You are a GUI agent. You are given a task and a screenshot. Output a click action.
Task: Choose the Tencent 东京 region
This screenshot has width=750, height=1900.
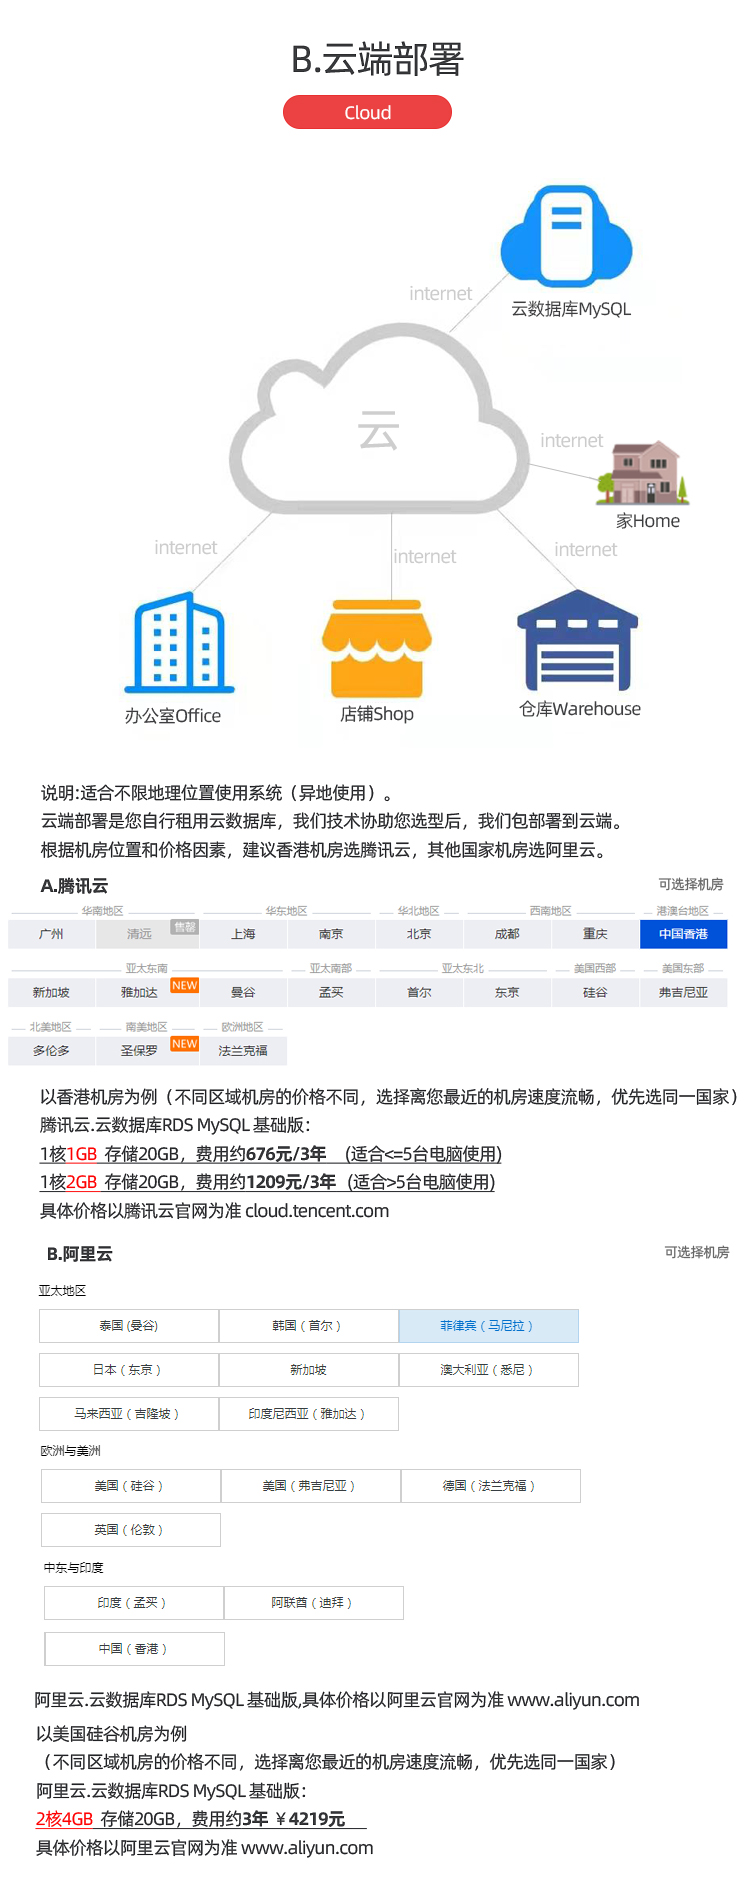(507, 992)
